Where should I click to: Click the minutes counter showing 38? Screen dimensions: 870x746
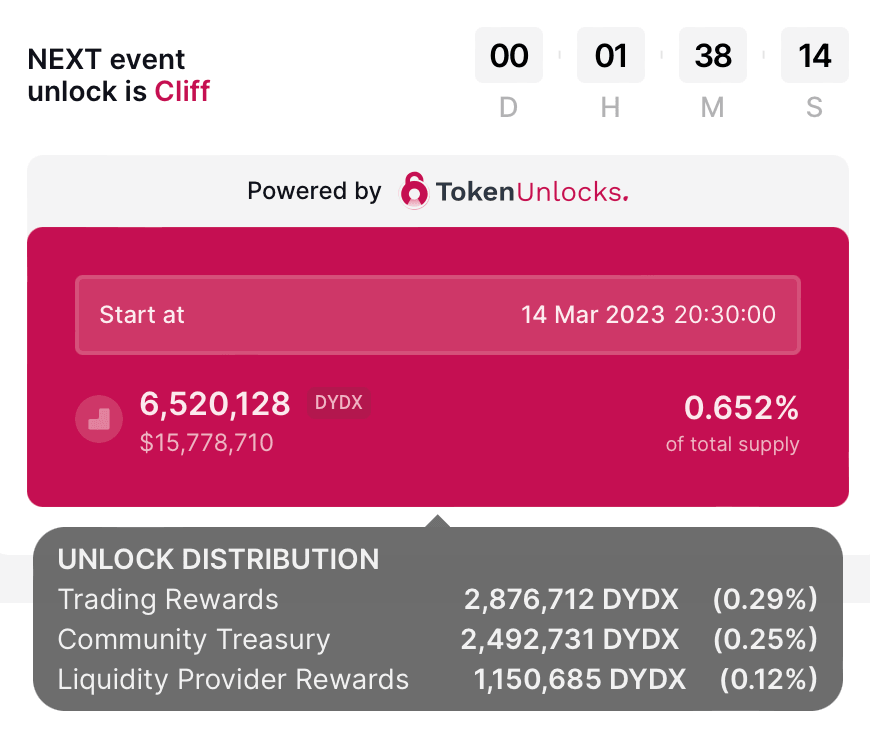712,55
